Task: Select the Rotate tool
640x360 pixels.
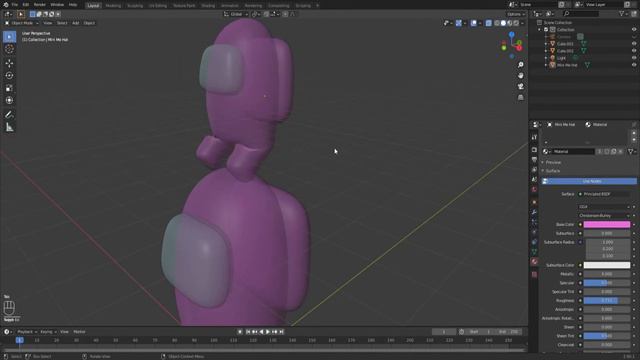Action: pyautogui.click(x=9, y=76)
